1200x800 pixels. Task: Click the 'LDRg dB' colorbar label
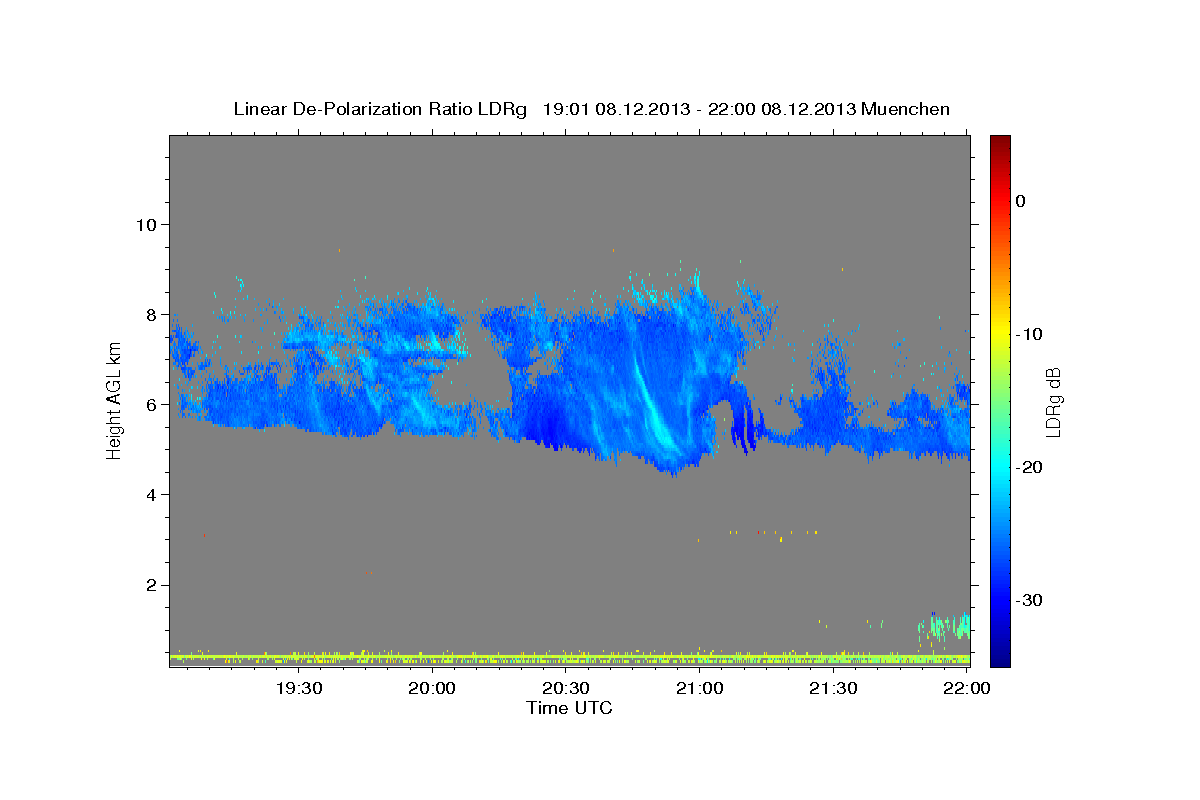click(1052, 402)
